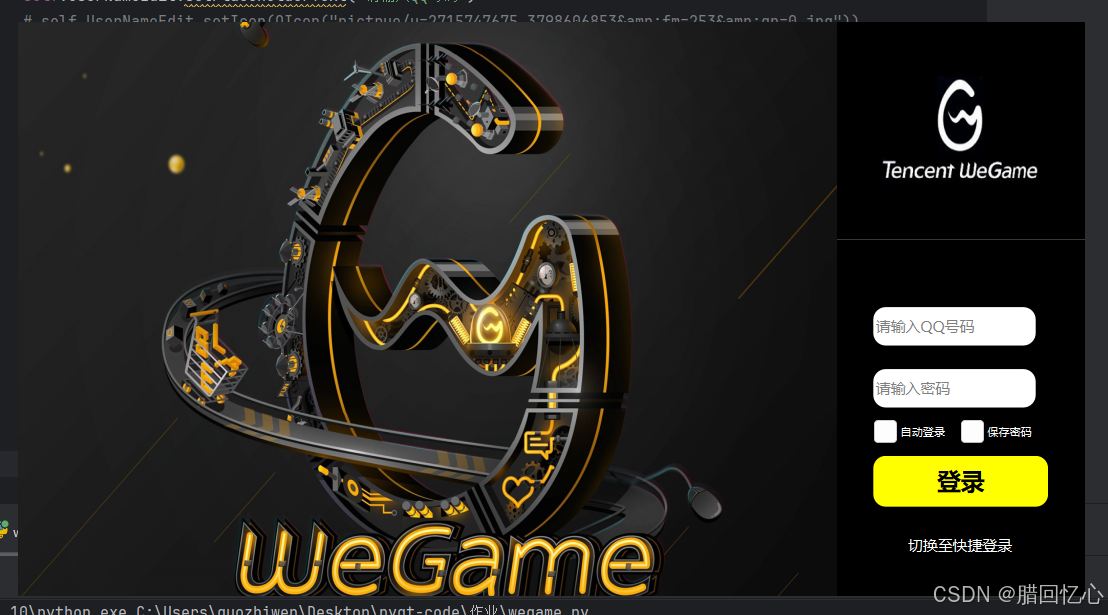Click the WeGame artwork banner image

(428, 309)
